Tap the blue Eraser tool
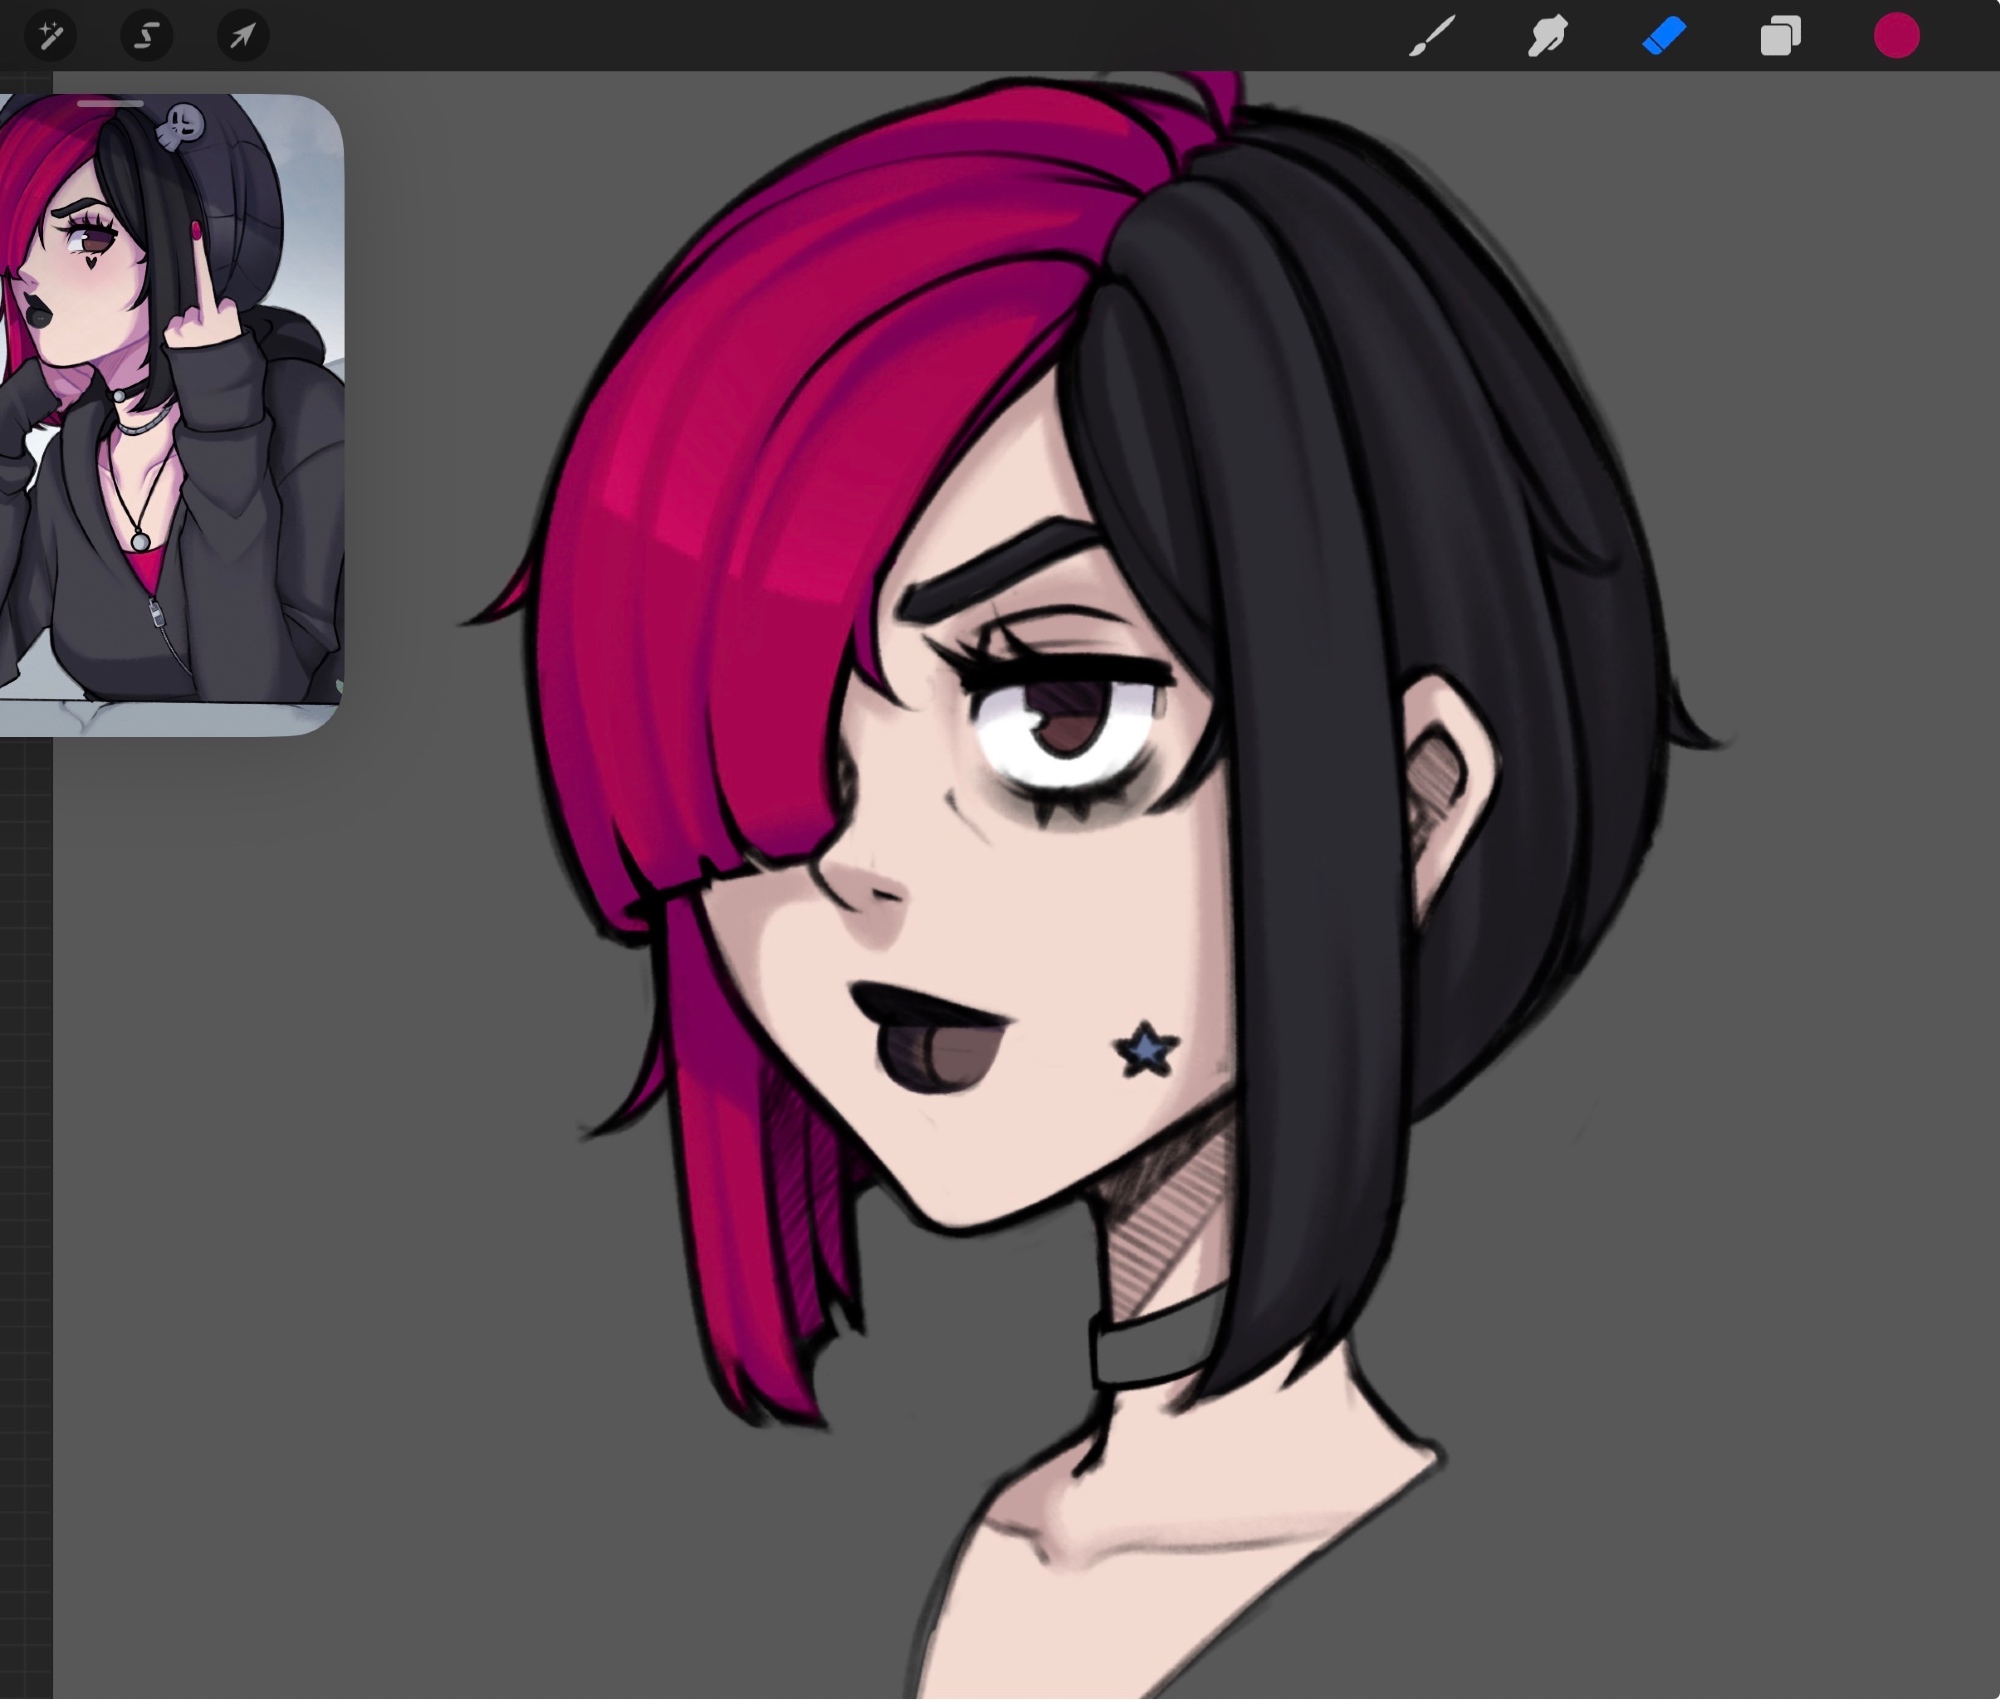The image size is (2000, 1700). click(x=1664, y=37)
